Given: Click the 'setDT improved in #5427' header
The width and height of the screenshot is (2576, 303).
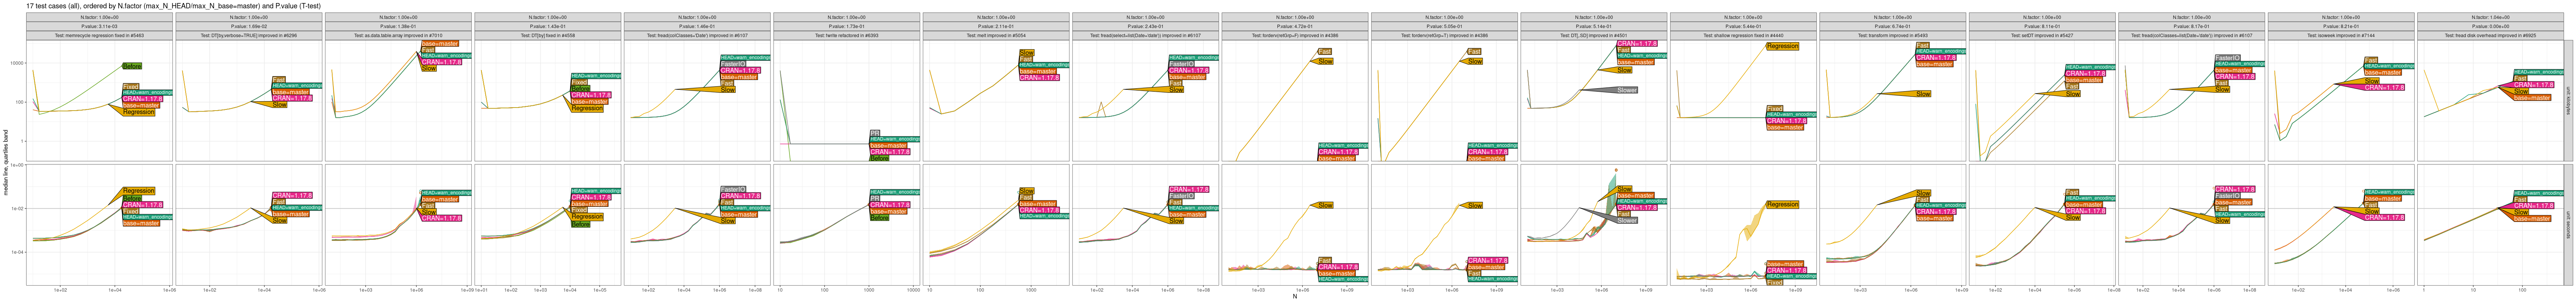Looking at the screenshot, I should (x=2042, y=35).
